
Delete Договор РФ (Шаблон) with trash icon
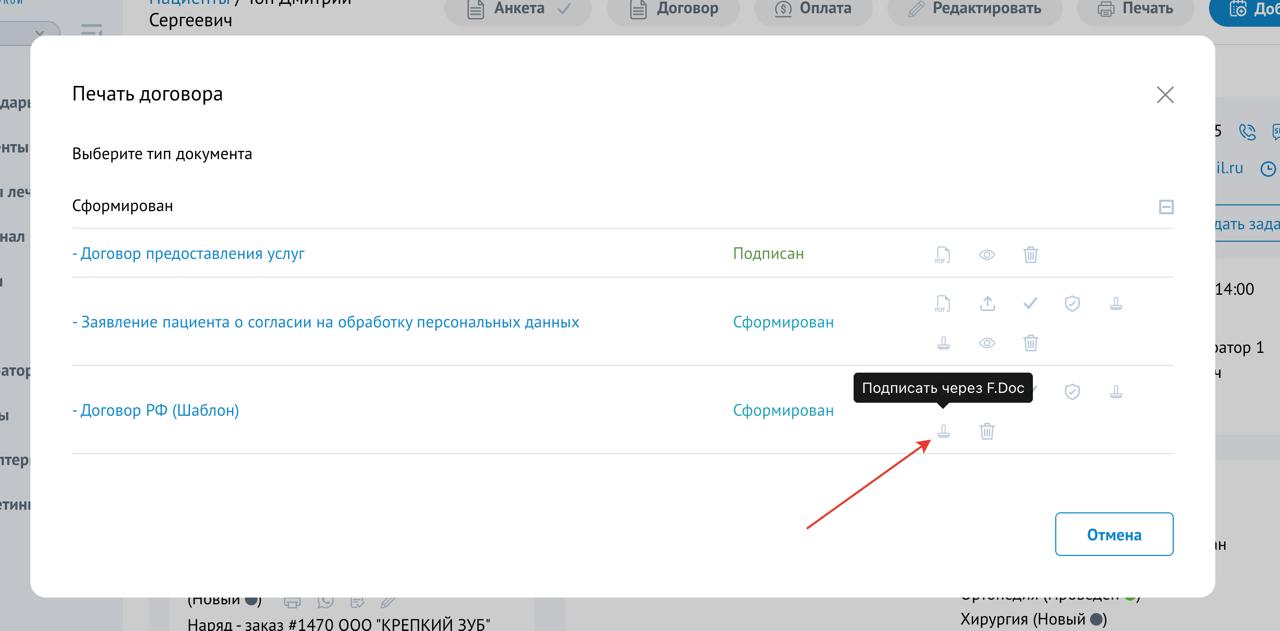click(x=987, y=431)
